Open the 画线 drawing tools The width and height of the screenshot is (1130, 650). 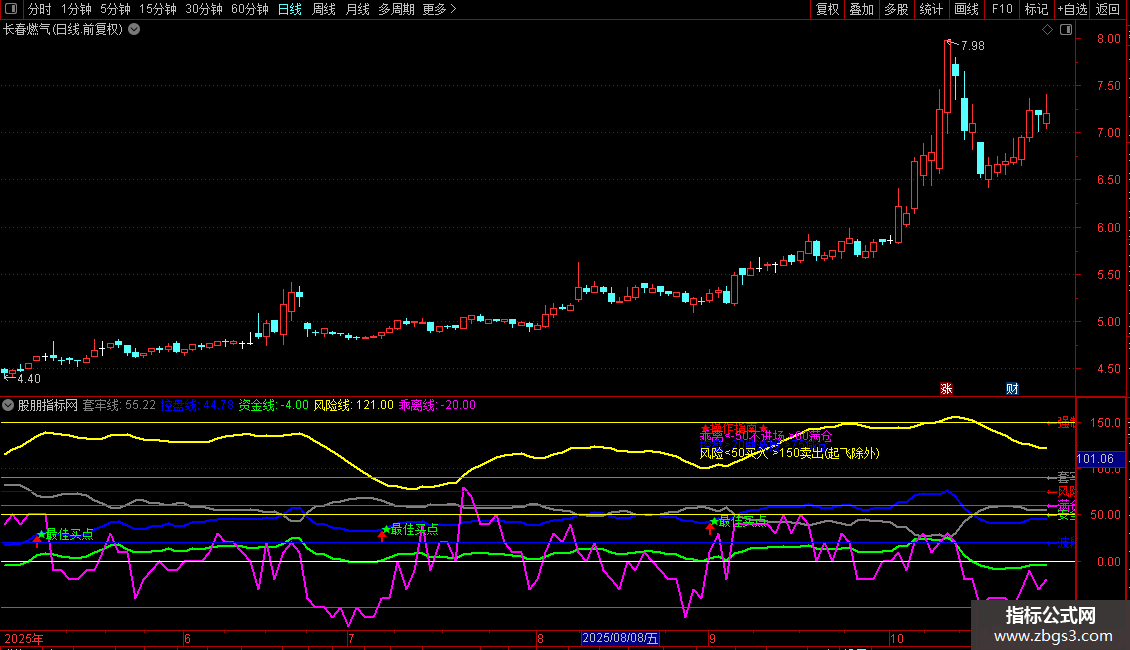[966, 10]
